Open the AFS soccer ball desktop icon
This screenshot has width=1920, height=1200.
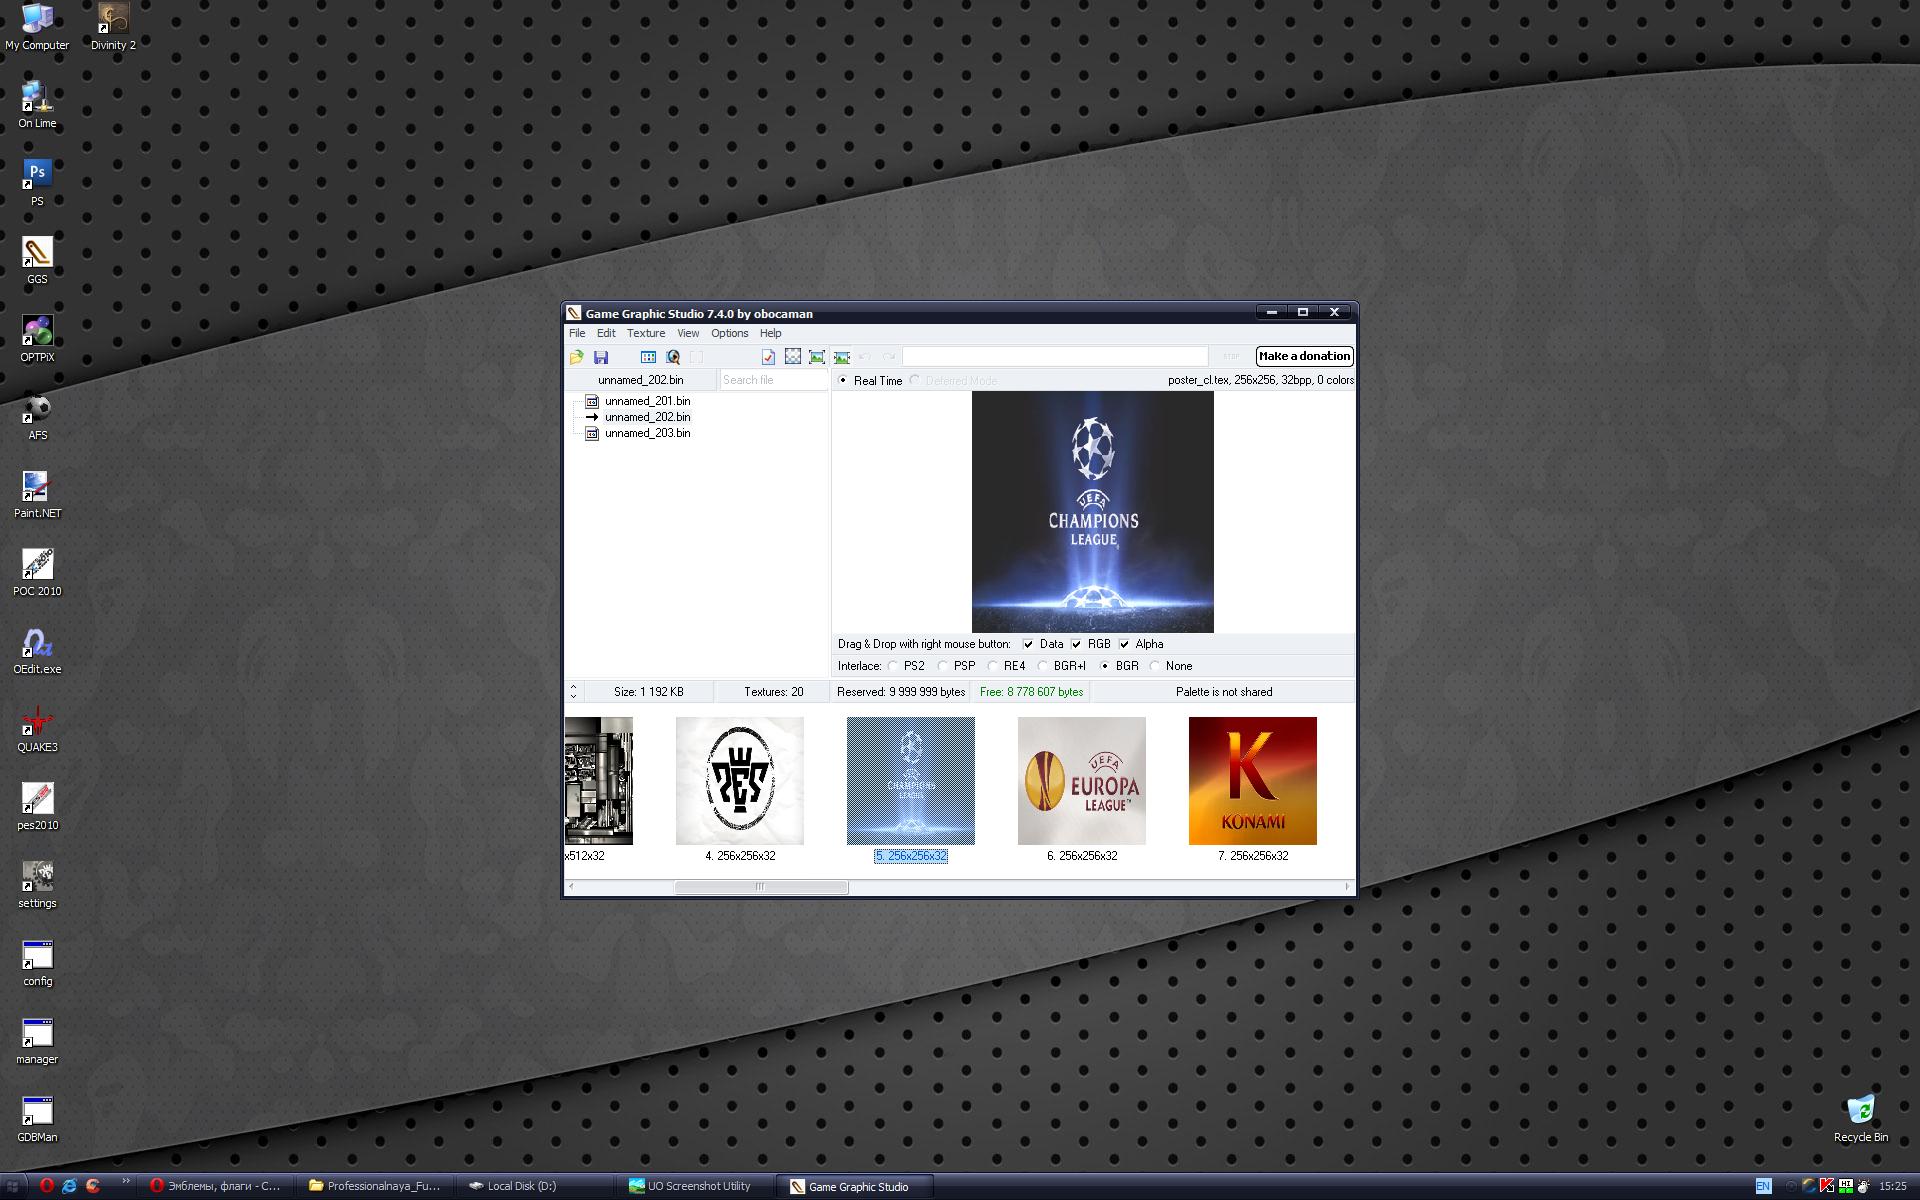pos(37,416)
